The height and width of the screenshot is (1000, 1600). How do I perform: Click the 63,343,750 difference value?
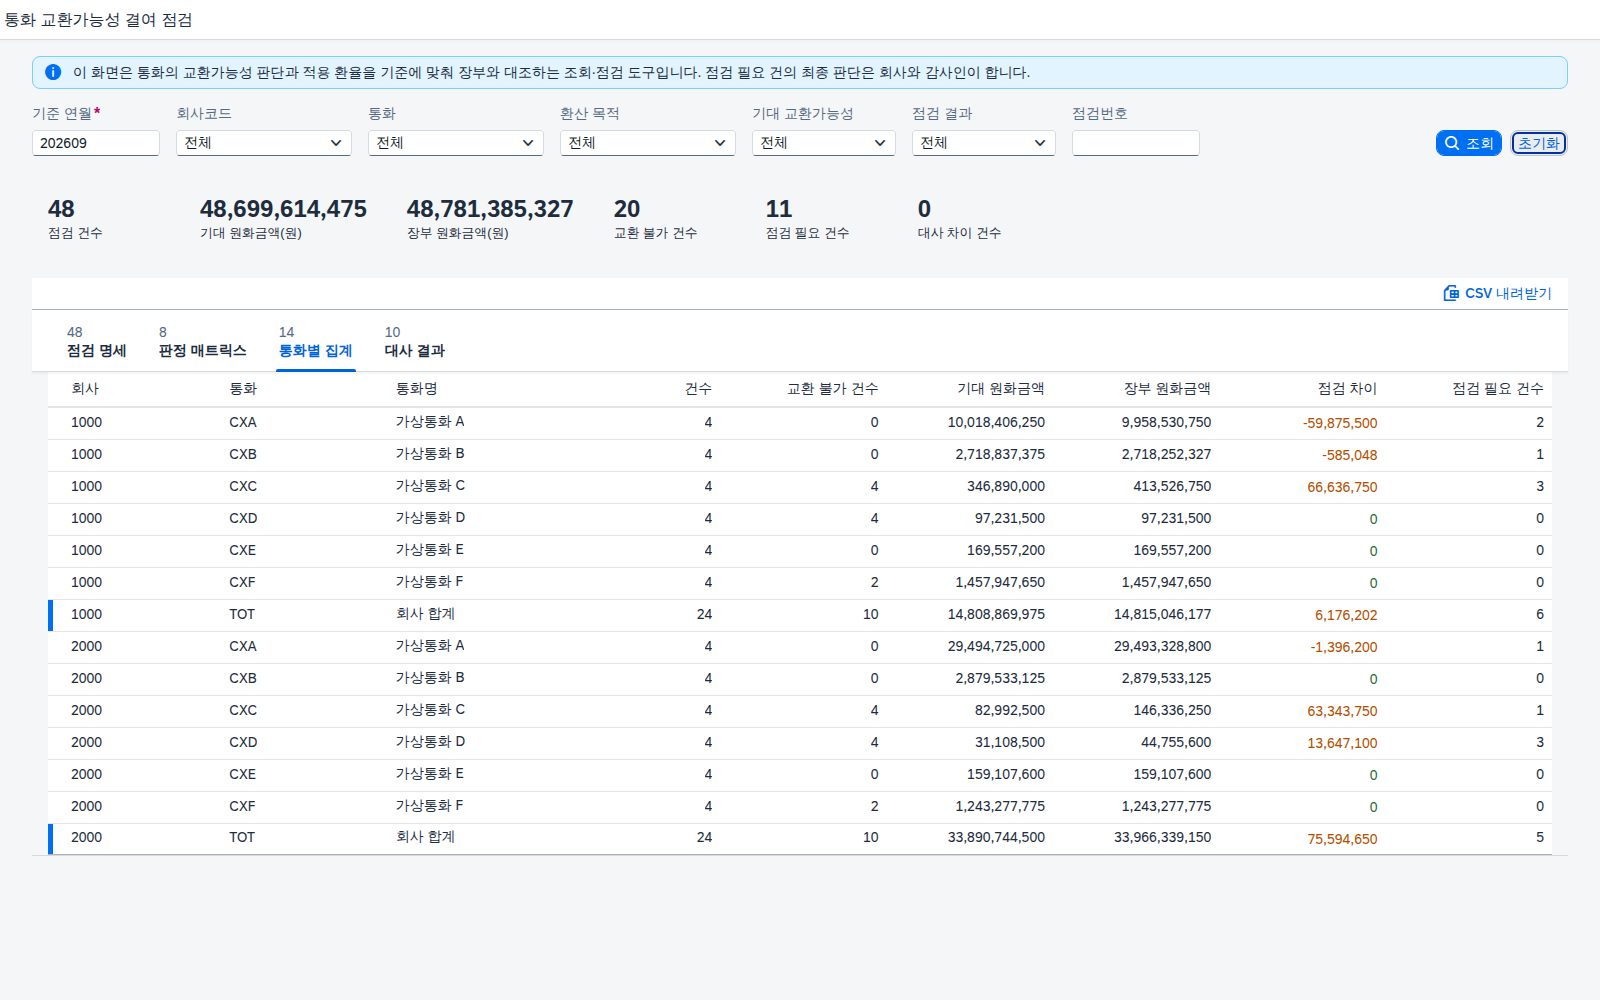1342,711
